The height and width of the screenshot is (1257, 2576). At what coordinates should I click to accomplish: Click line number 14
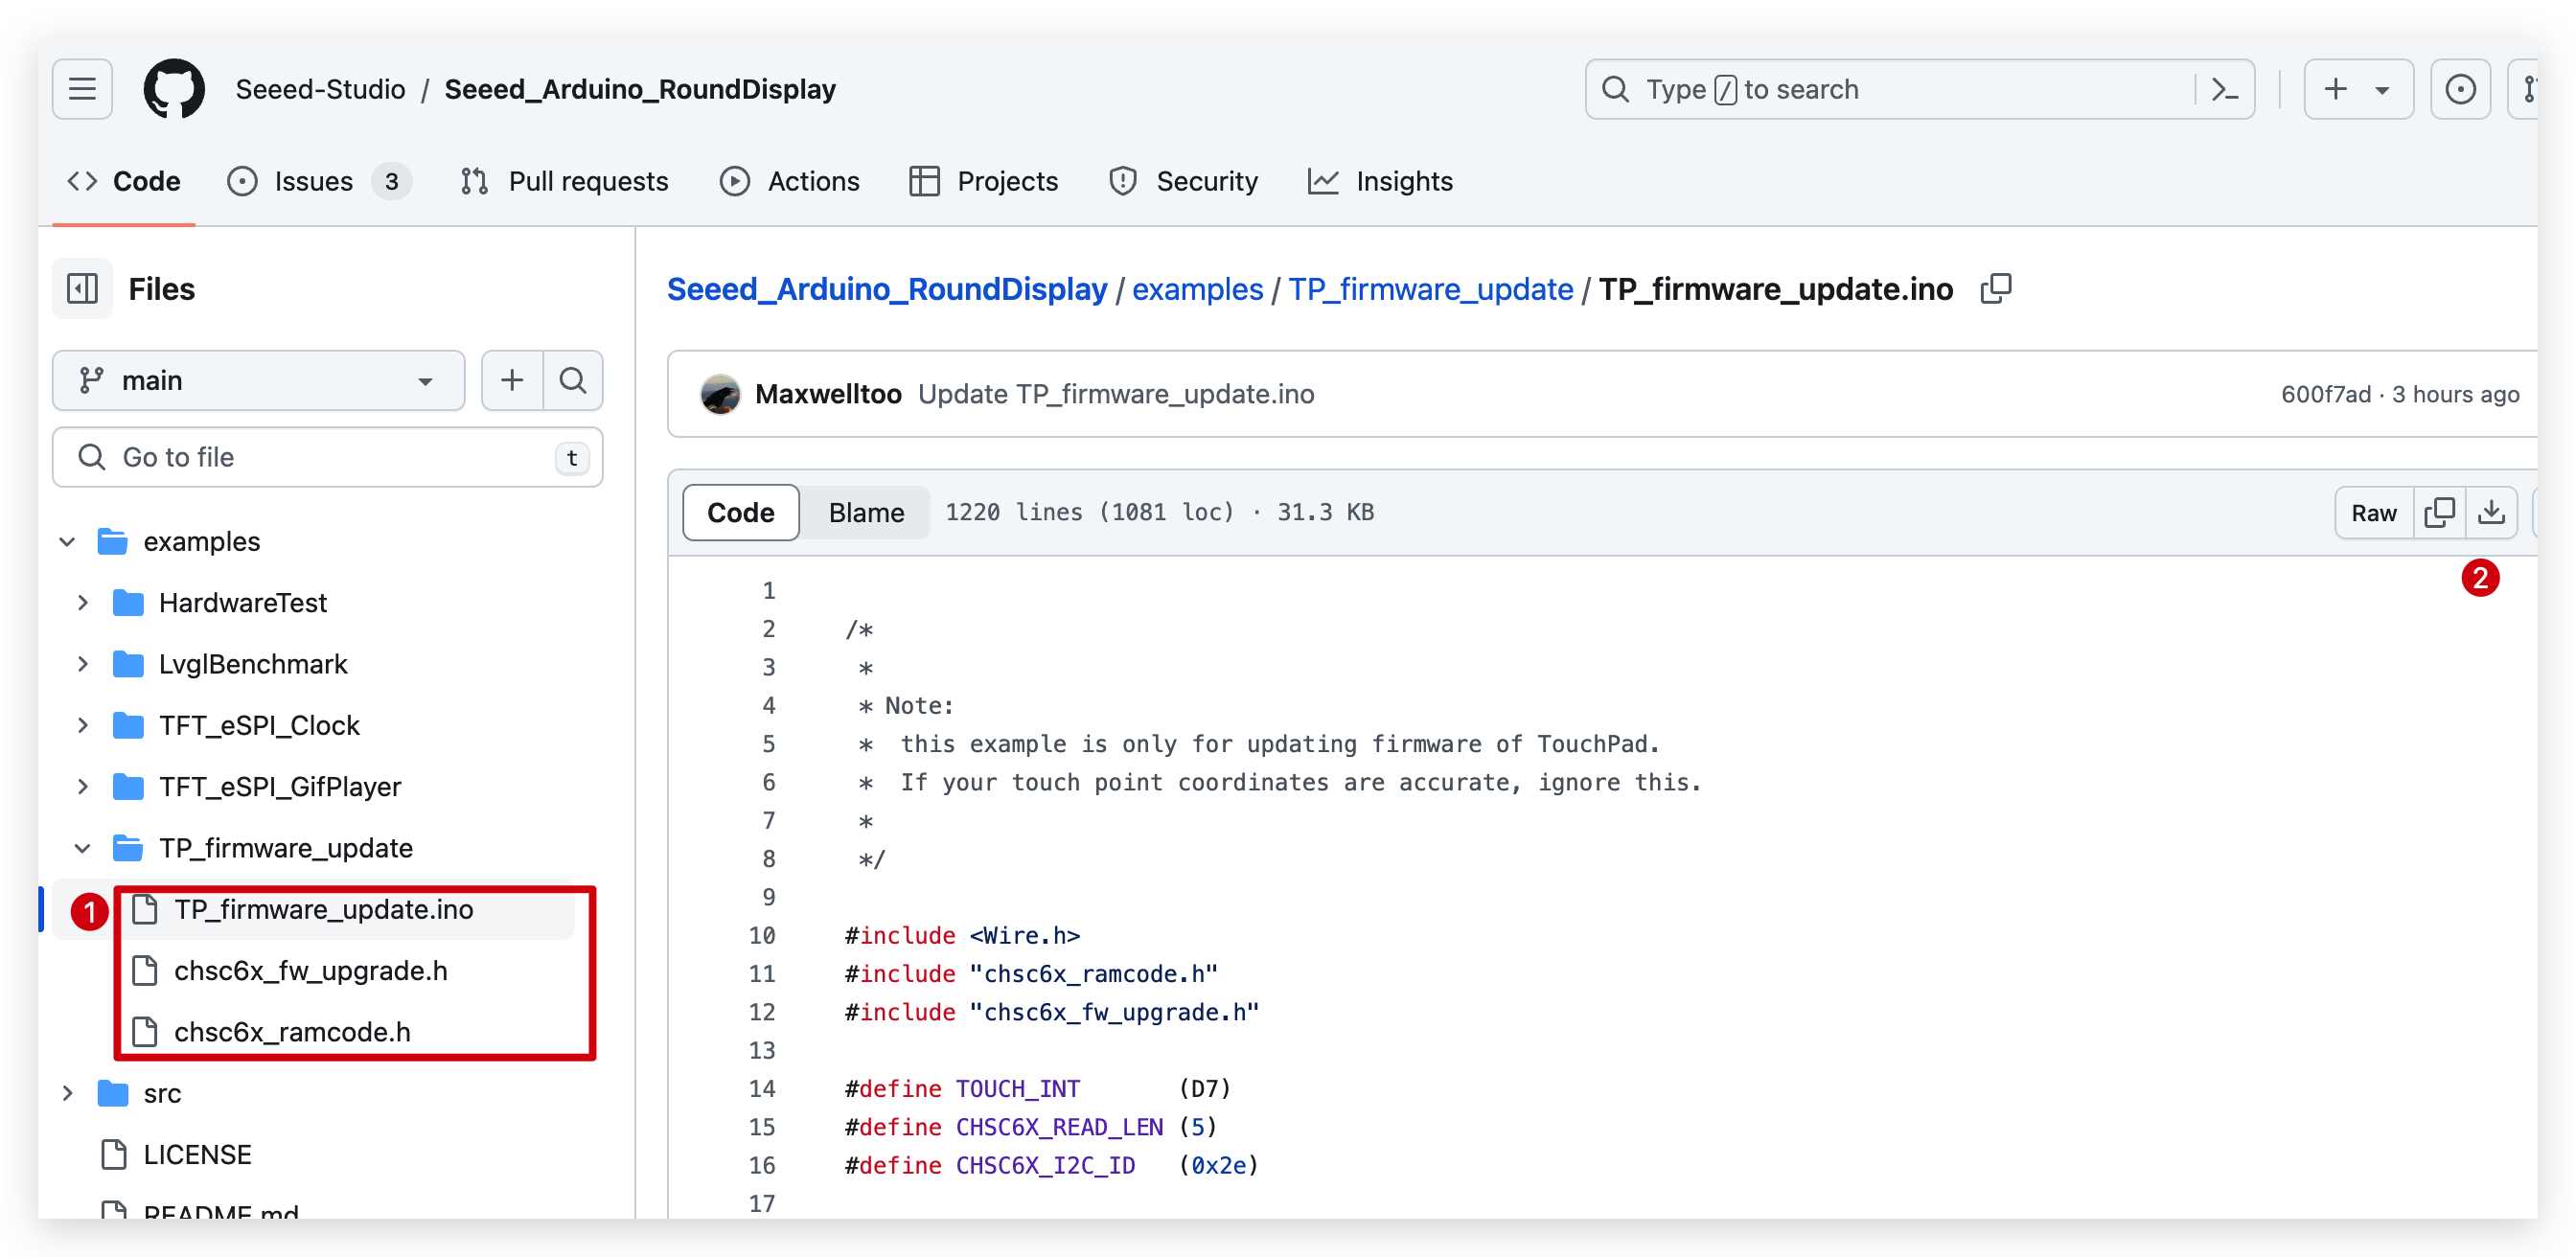tap(762, 1088)
